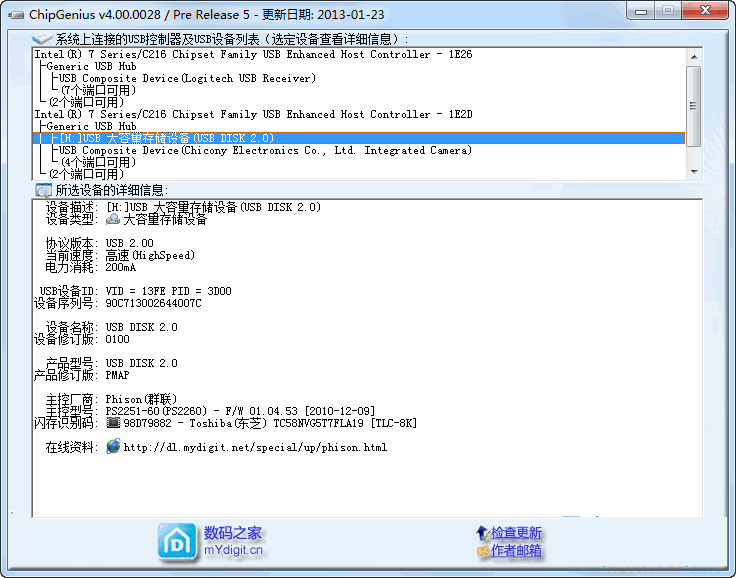Open the dl.mydigit.net phison.html link
736x578 pixels.
point(255,447)
